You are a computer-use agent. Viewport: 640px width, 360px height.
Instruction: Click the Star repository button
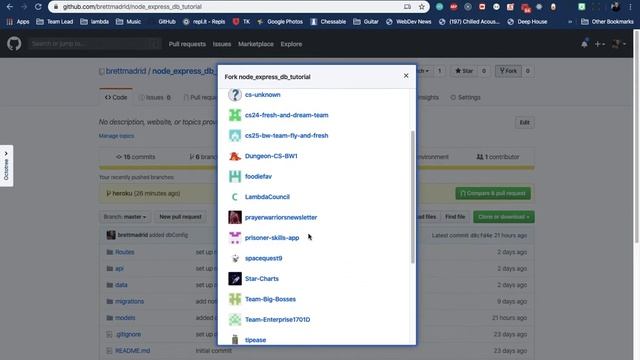pos(464,71)
